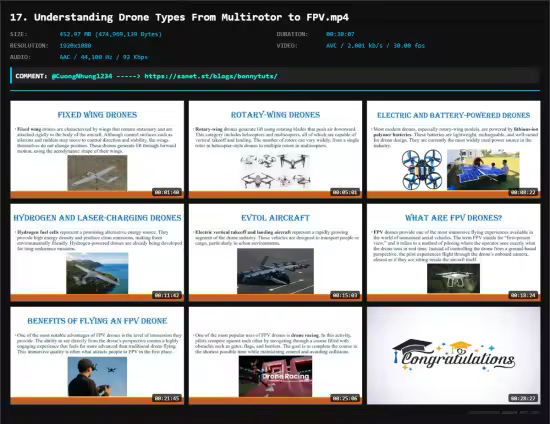Click the 00:25:06 timestamp
This screenshot has height=424, width=550.
pyautogui.click(x=345, y=398)
